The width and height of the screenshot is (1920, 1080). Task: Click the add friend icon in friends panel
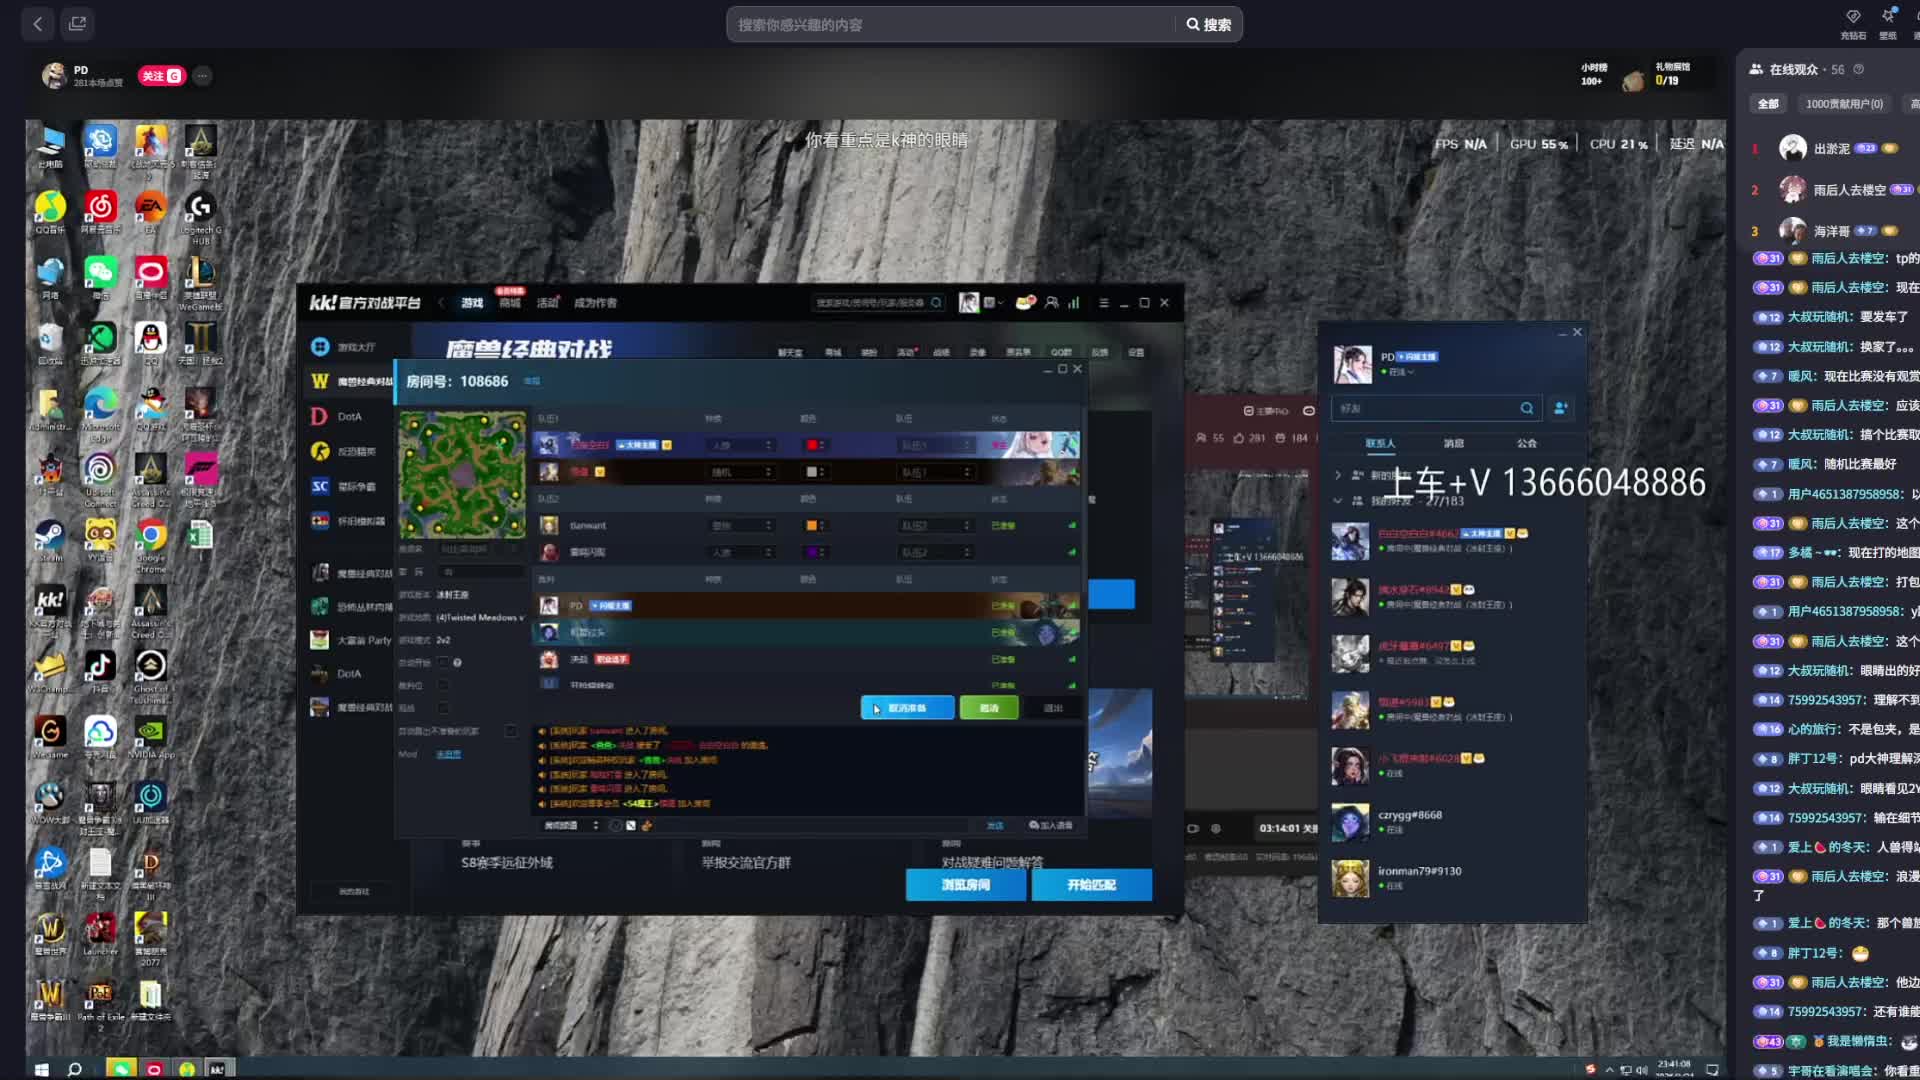[1560, 408]
